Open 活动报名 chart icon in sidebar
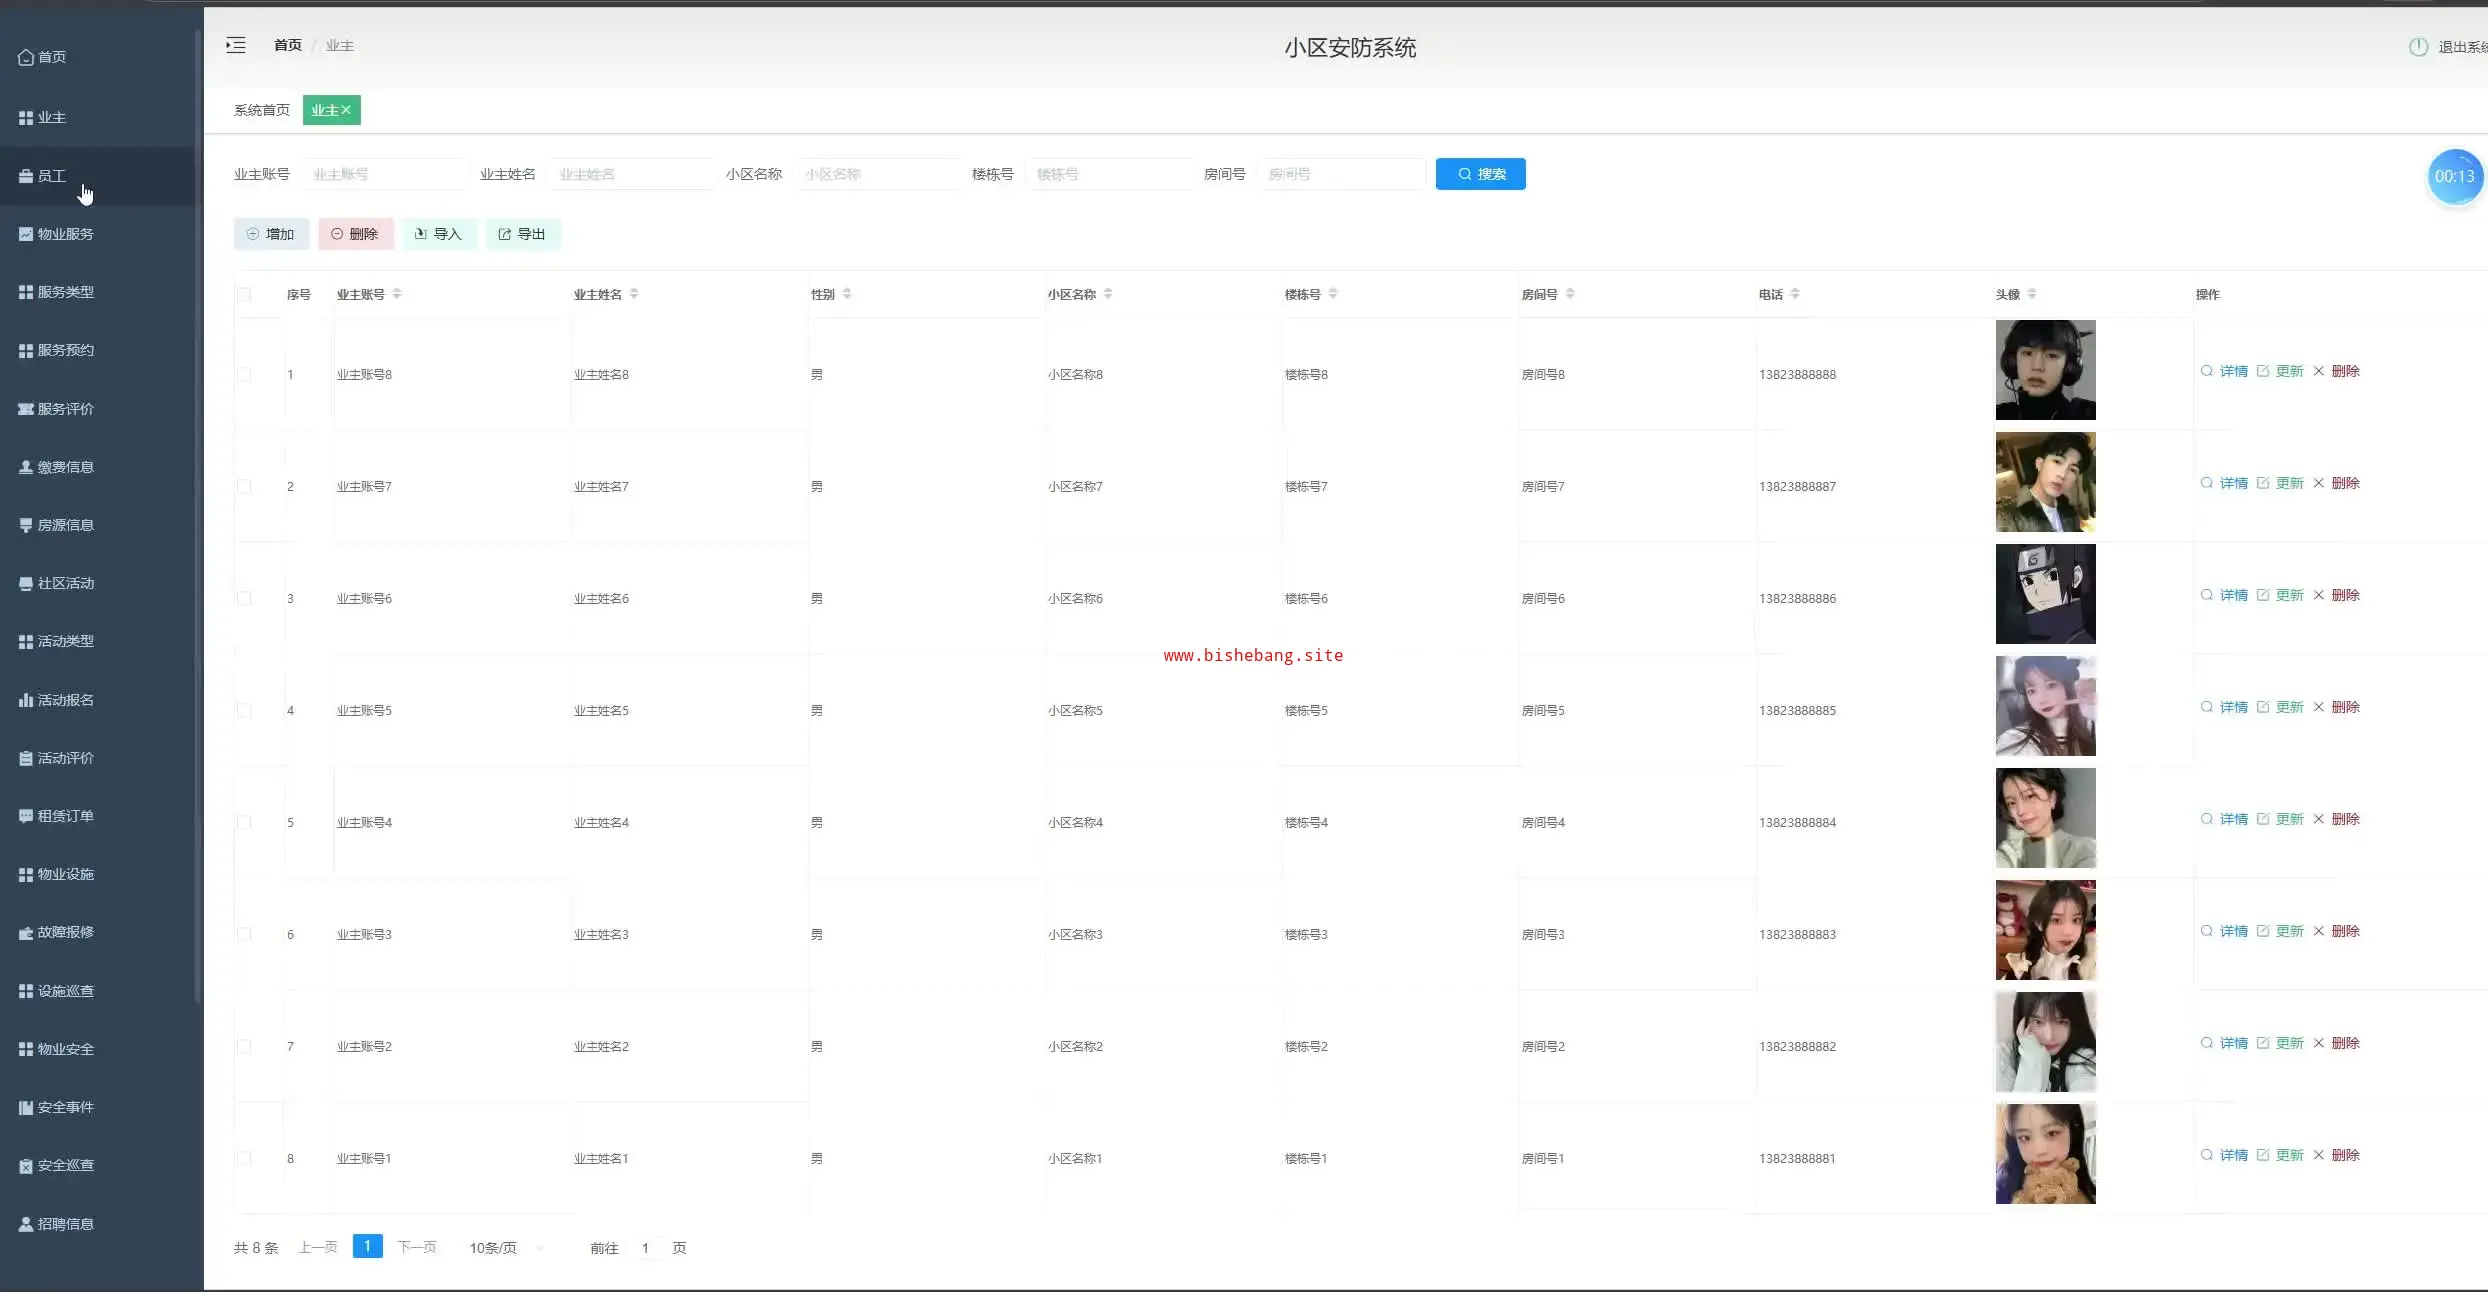The height and width of the screenshot is (1292, 2488). pos(26,700)
